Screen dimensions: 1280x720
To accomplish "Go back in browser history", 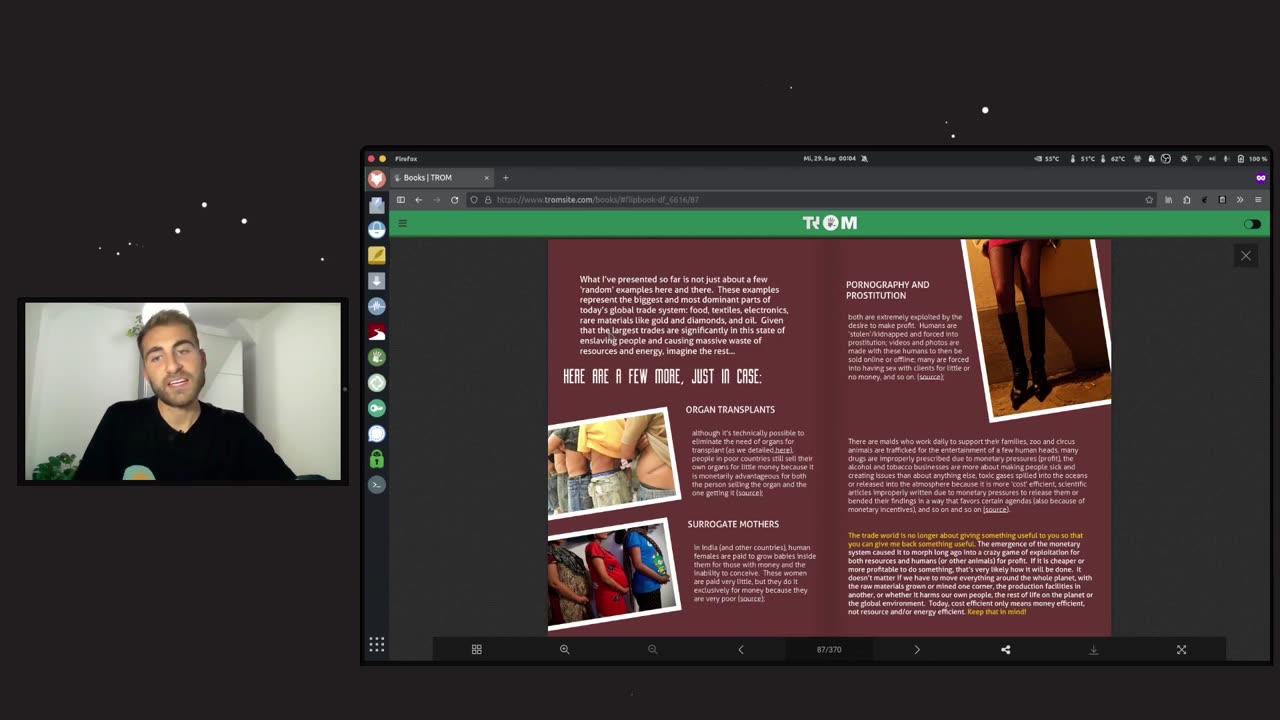I will click(x=419, y=200).
